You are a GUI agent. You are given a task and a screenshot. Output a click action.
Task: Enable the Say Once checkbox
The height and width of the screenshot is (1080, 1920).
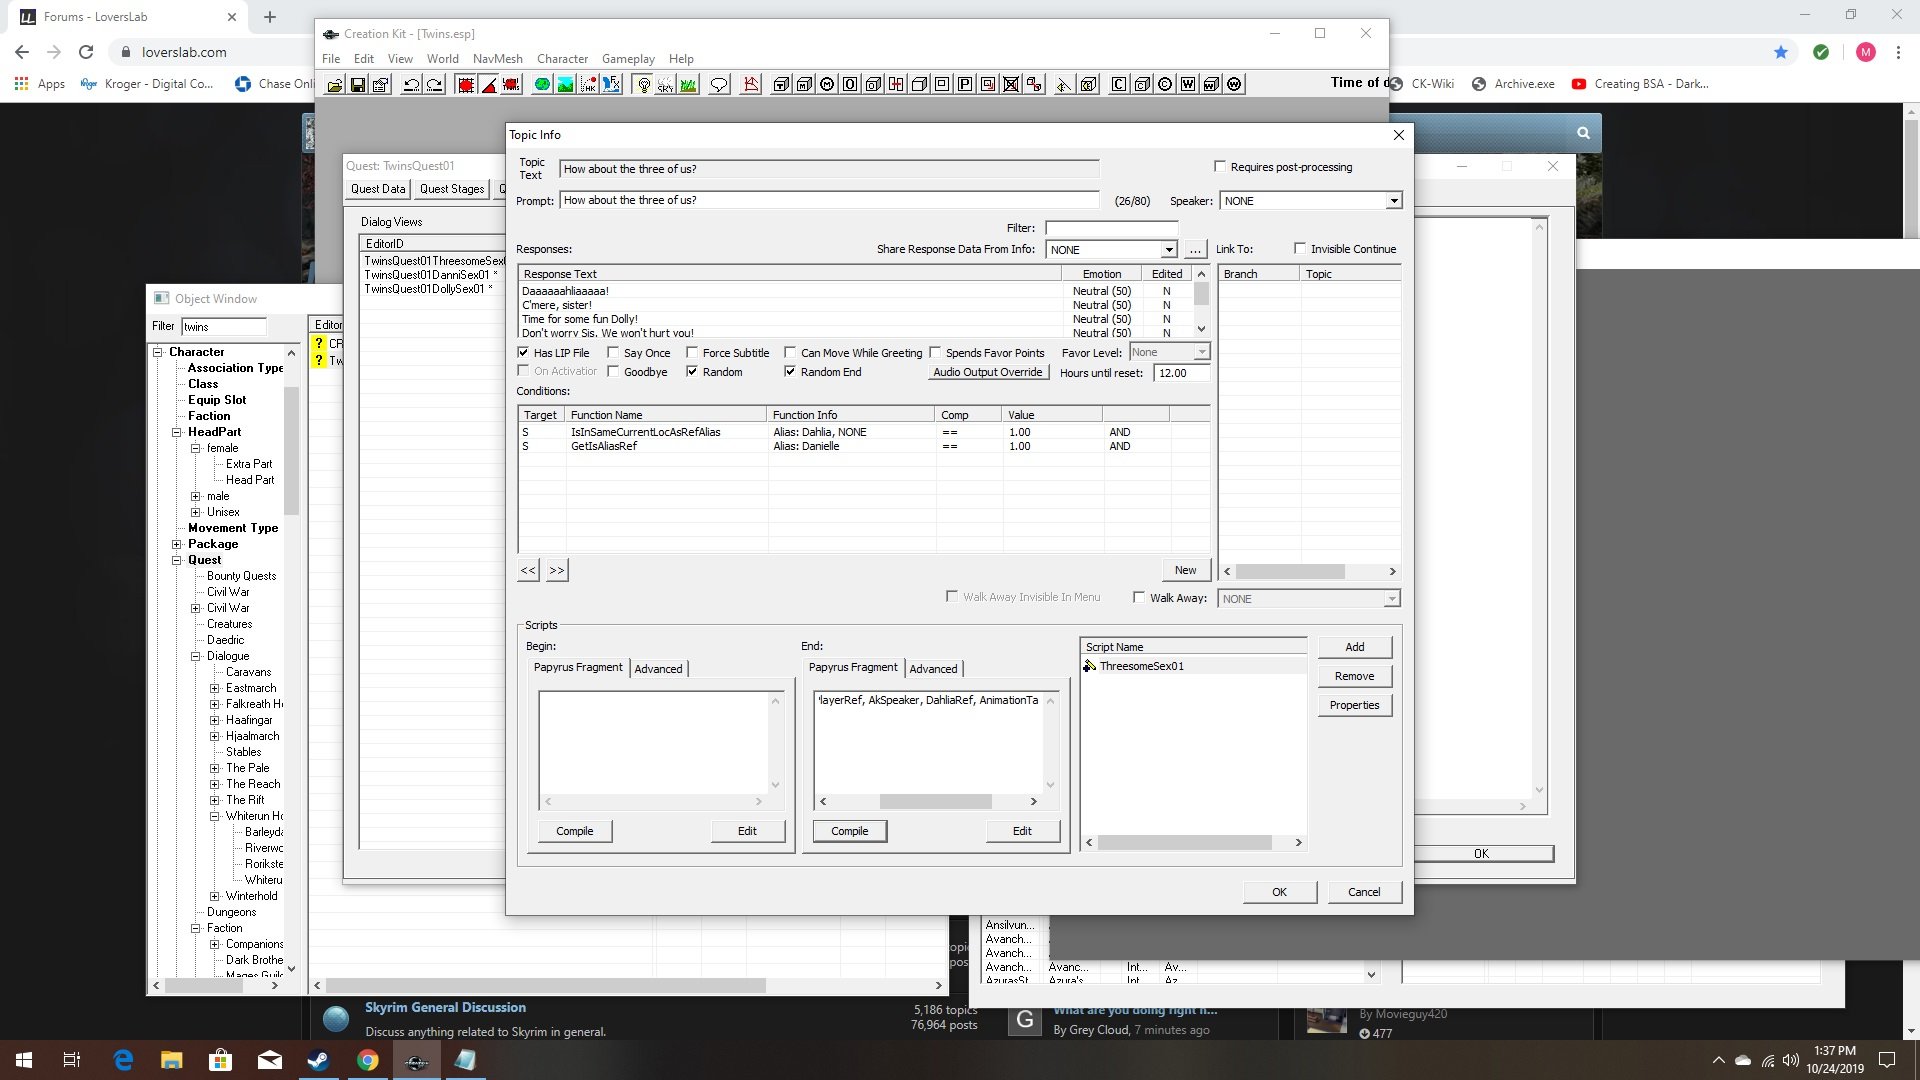613,353
